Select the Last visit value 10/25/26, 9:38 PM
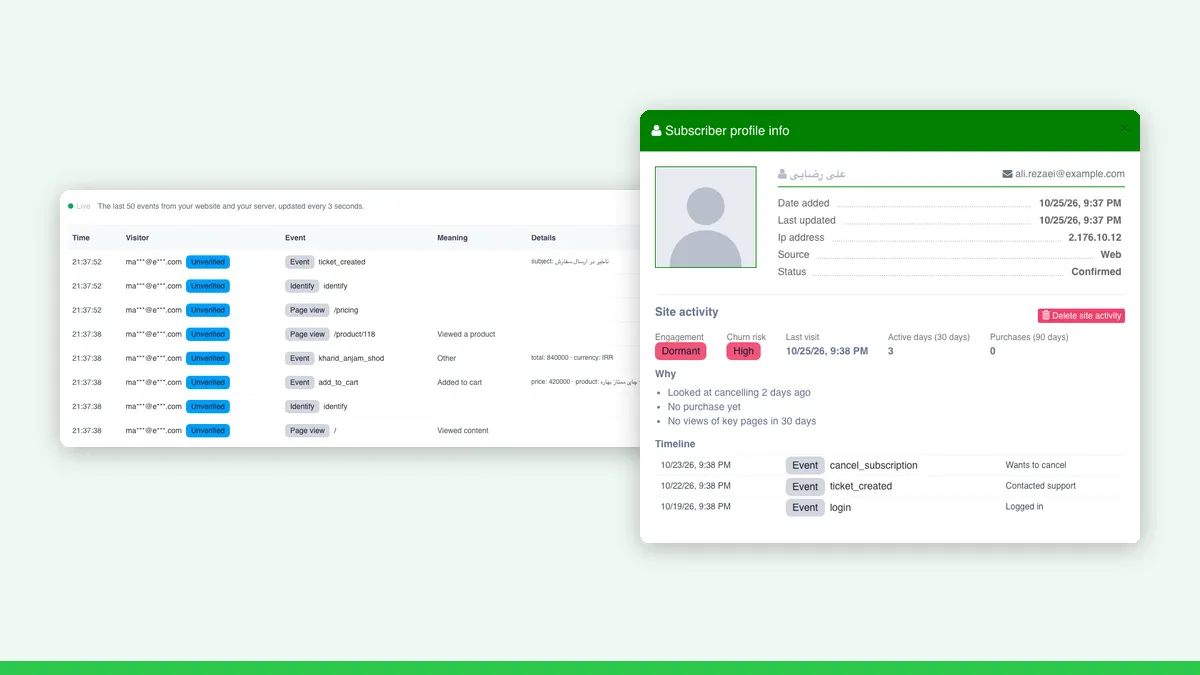This screenshot has height=675, width=1200. pyautogui.click(x=827, y=351)
